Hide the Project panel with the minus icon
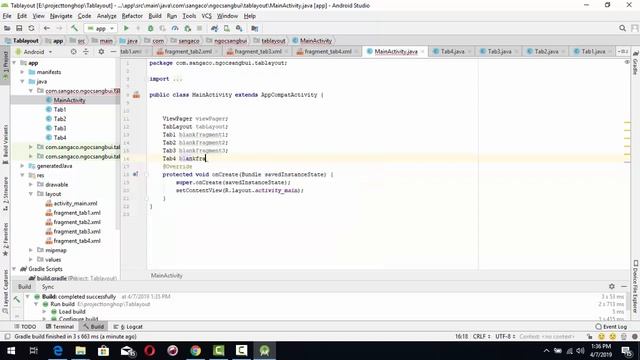Viewport: 640px width, 360px height. click(x=113, y=52)
